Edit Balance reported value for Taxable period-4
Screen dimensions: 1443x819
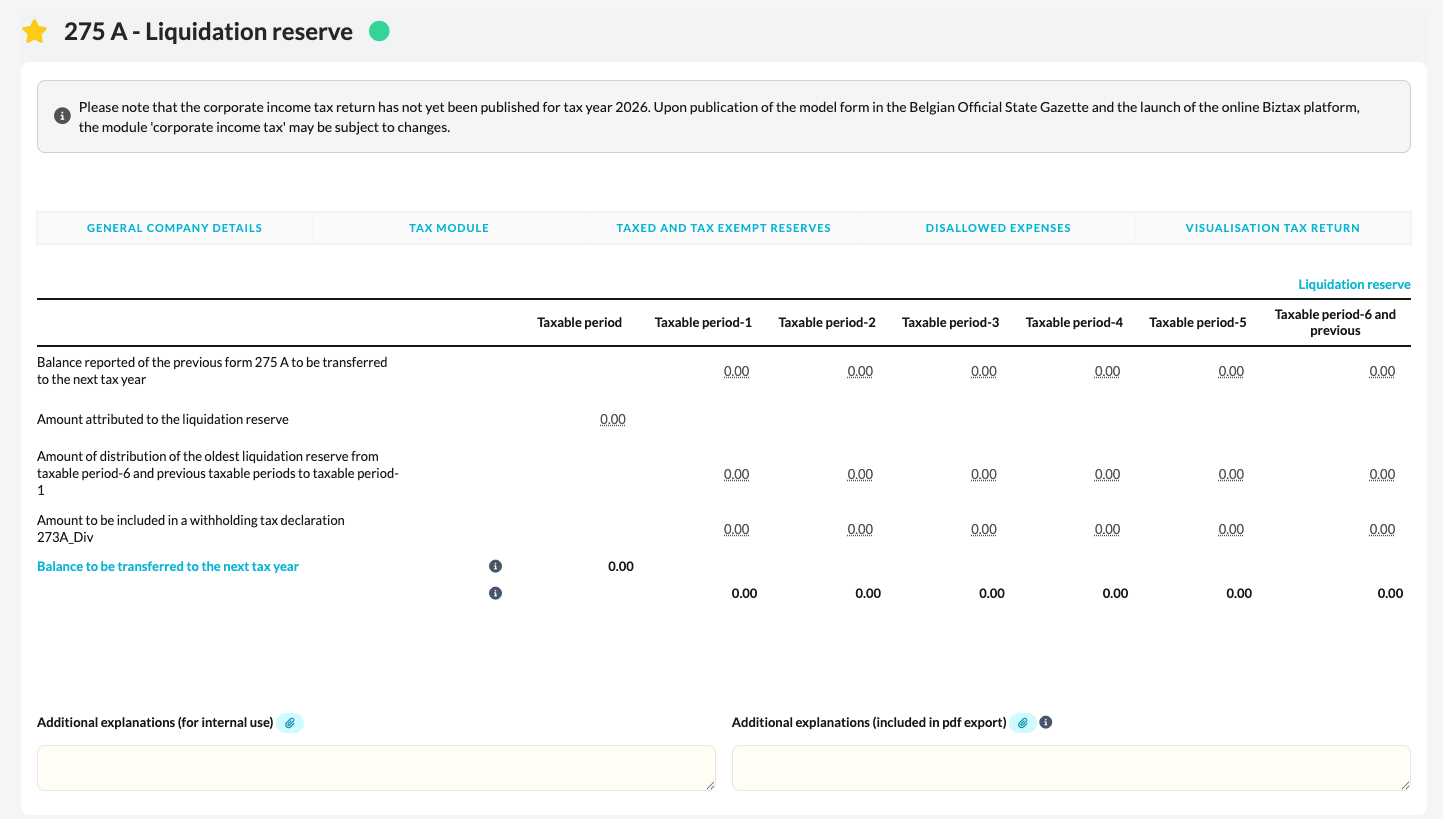click(1107, 371)
